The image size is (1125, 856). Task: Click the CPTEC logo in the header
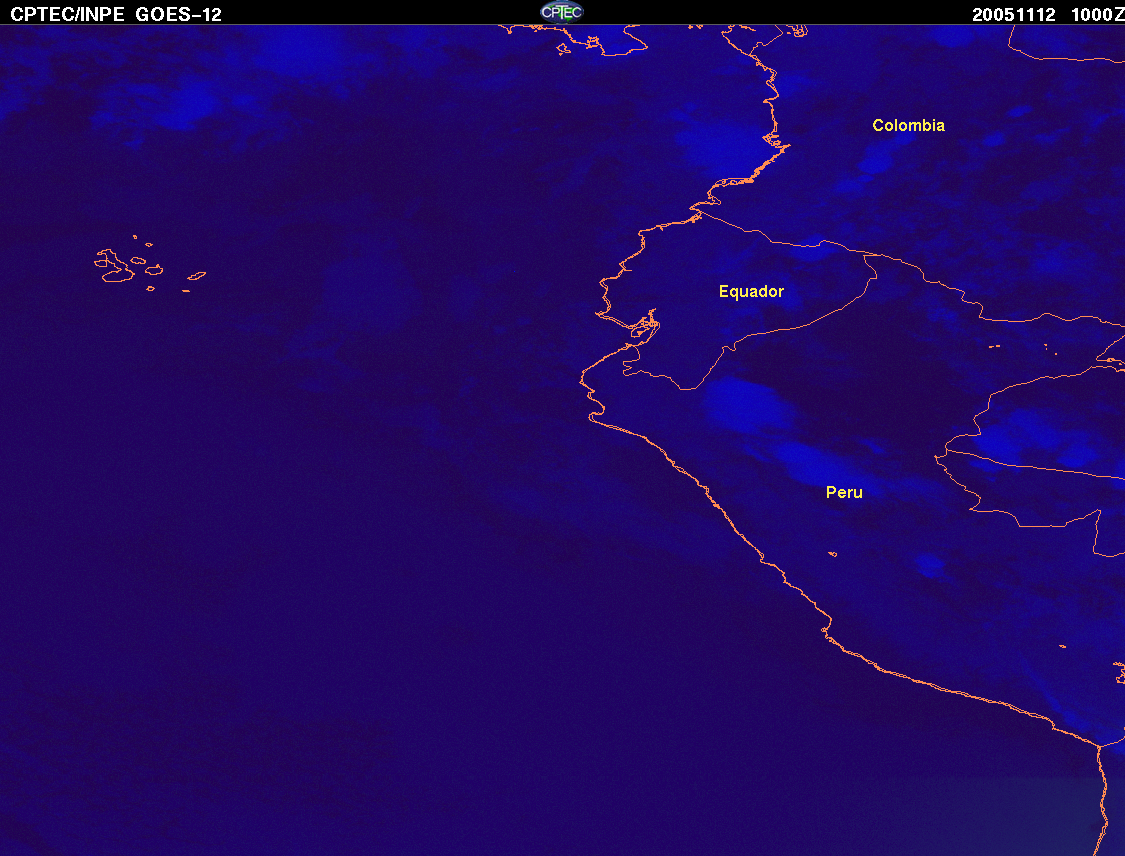[562, 12]
